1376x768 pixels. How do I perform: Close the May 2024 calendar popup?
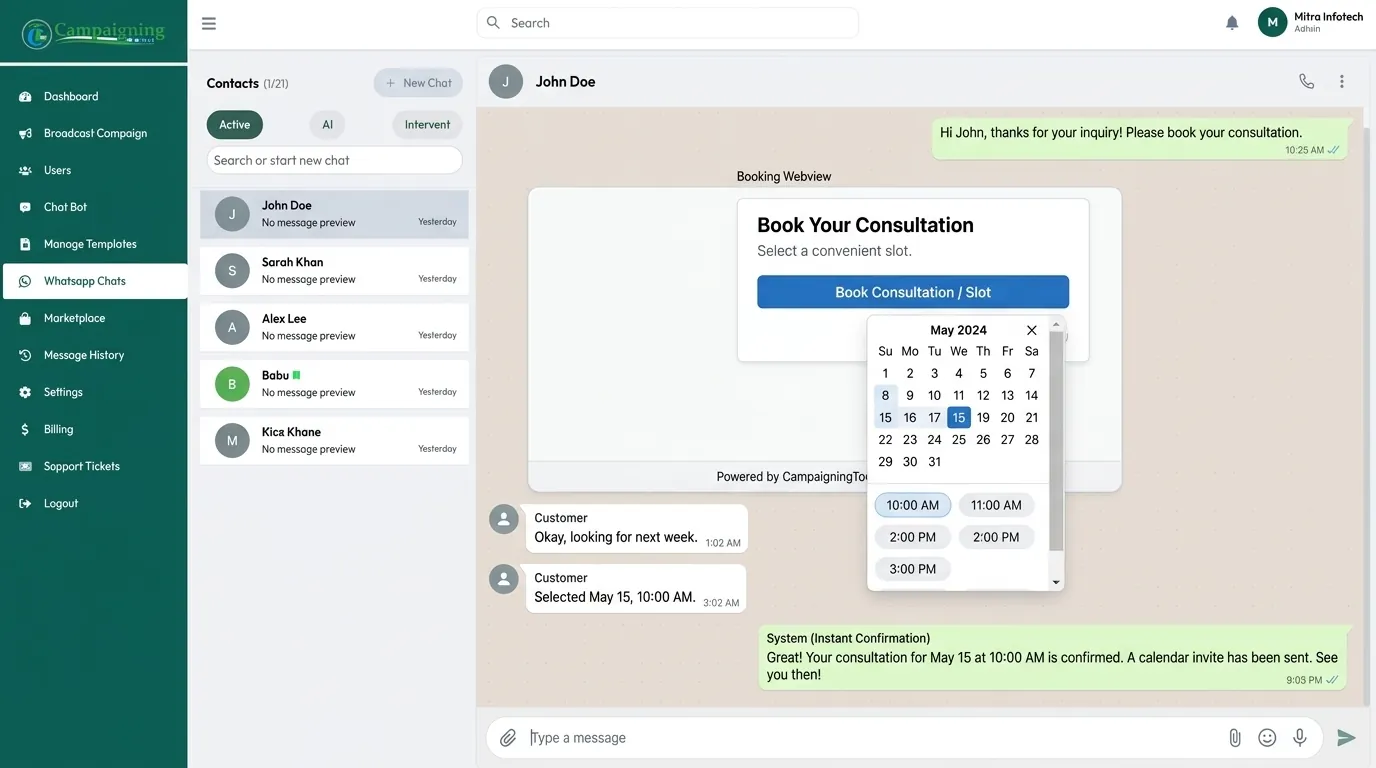pyautogui.click(x=1032, y=330)
